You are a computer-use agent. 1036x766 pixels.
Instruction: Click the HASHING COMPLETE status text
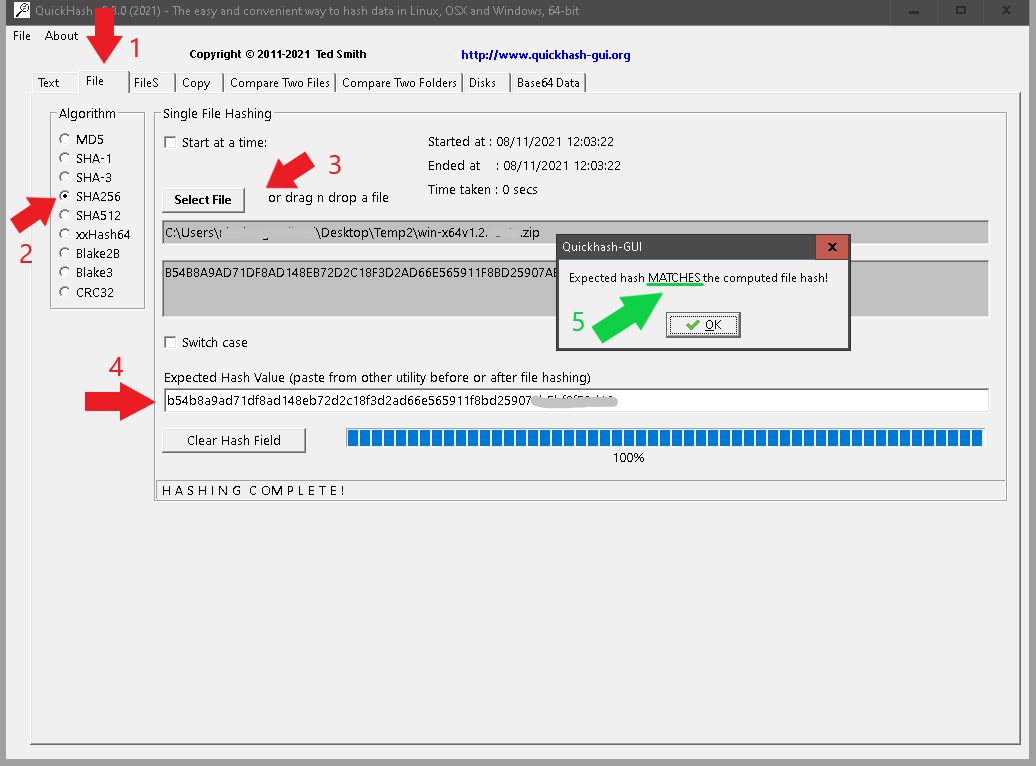[x=253, y=490]
